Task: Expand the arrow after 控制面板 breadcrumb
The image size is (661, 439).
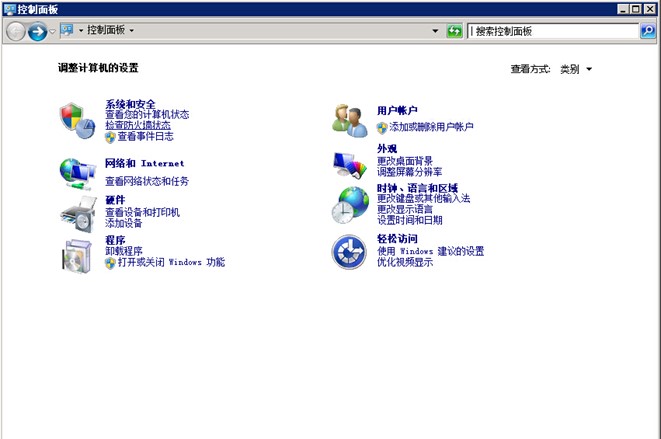Action: 131,31
